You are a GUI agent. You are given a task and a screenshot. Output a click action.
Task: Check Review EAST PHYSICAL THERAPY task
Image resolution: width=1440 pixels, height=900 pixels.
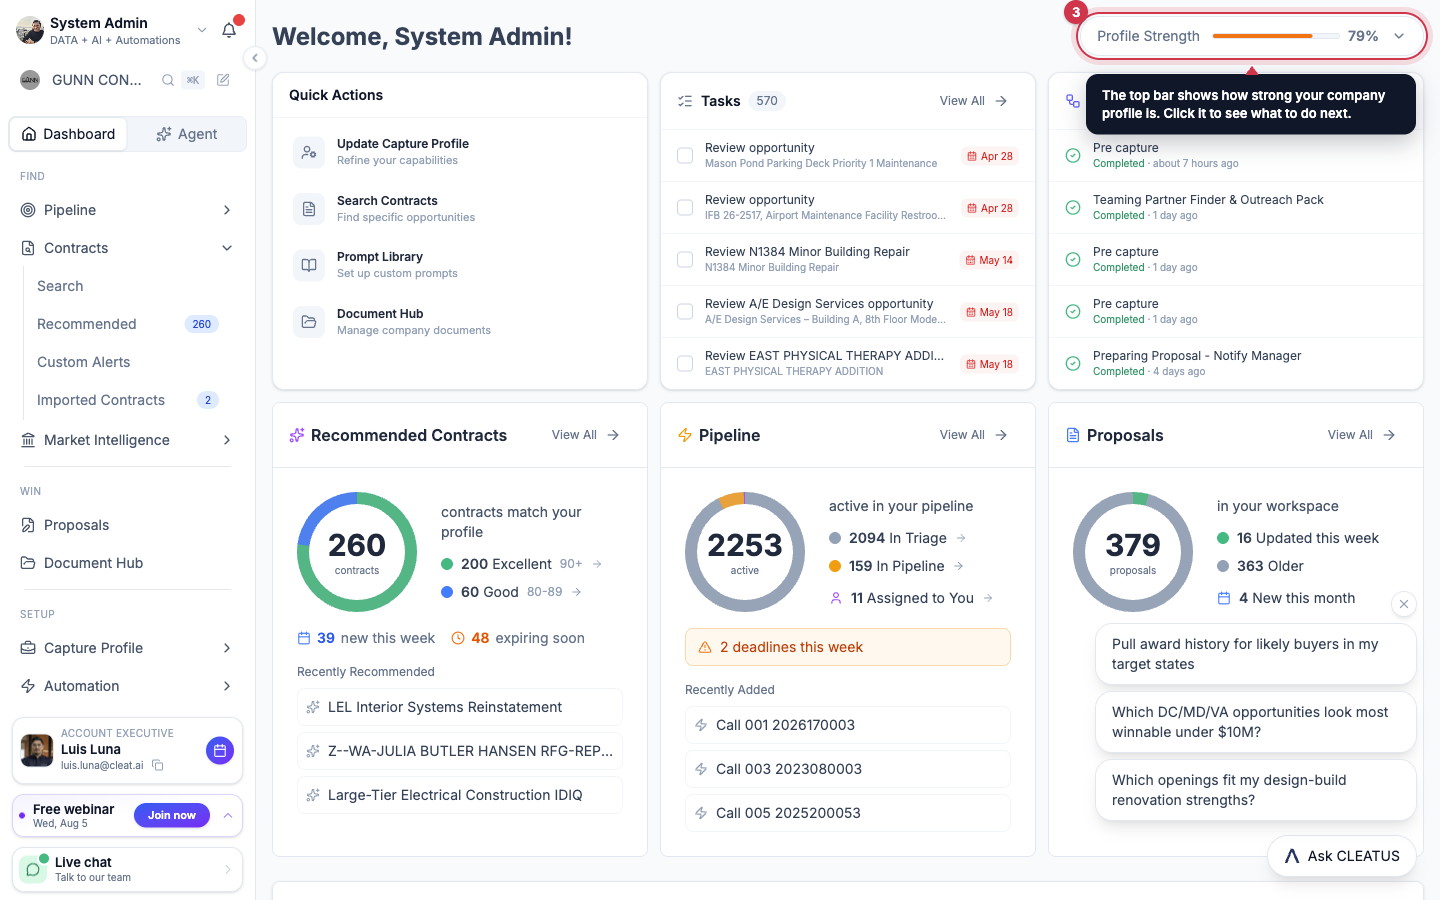(685, 364)
